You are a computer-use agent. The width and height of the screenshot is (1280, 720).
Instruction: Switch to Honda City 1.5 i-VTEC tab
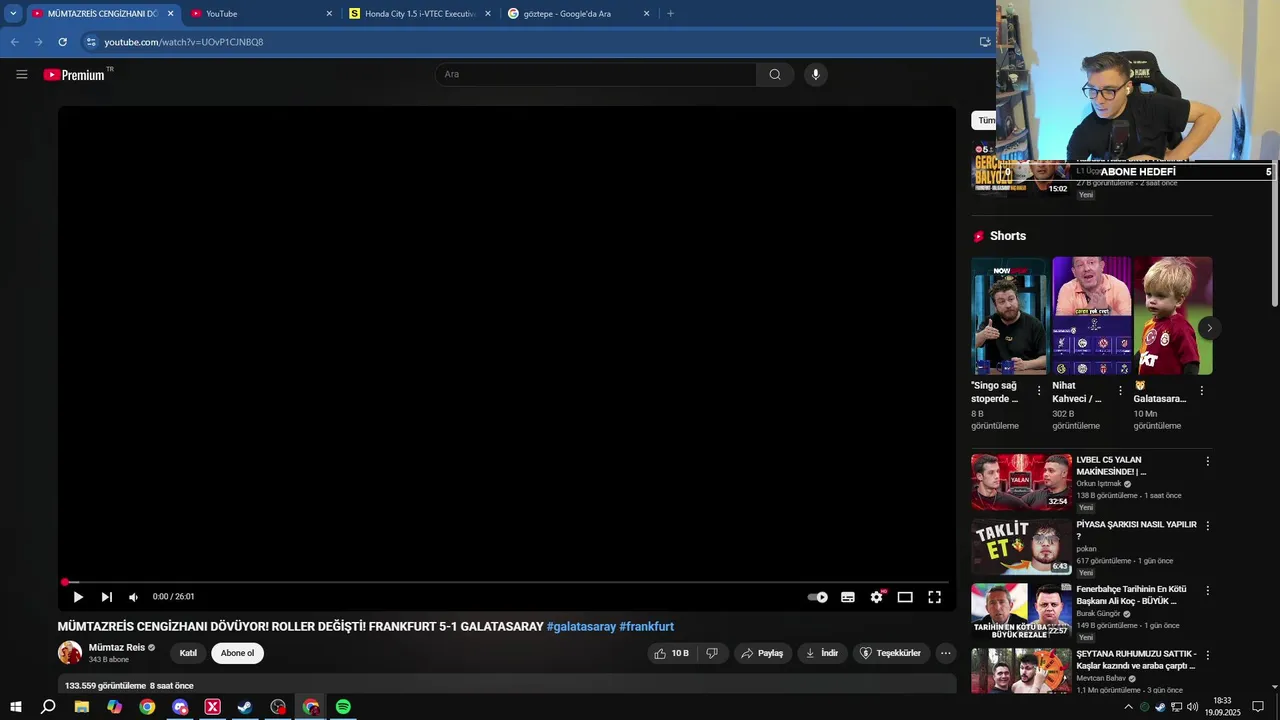click(x=420, y=14)
